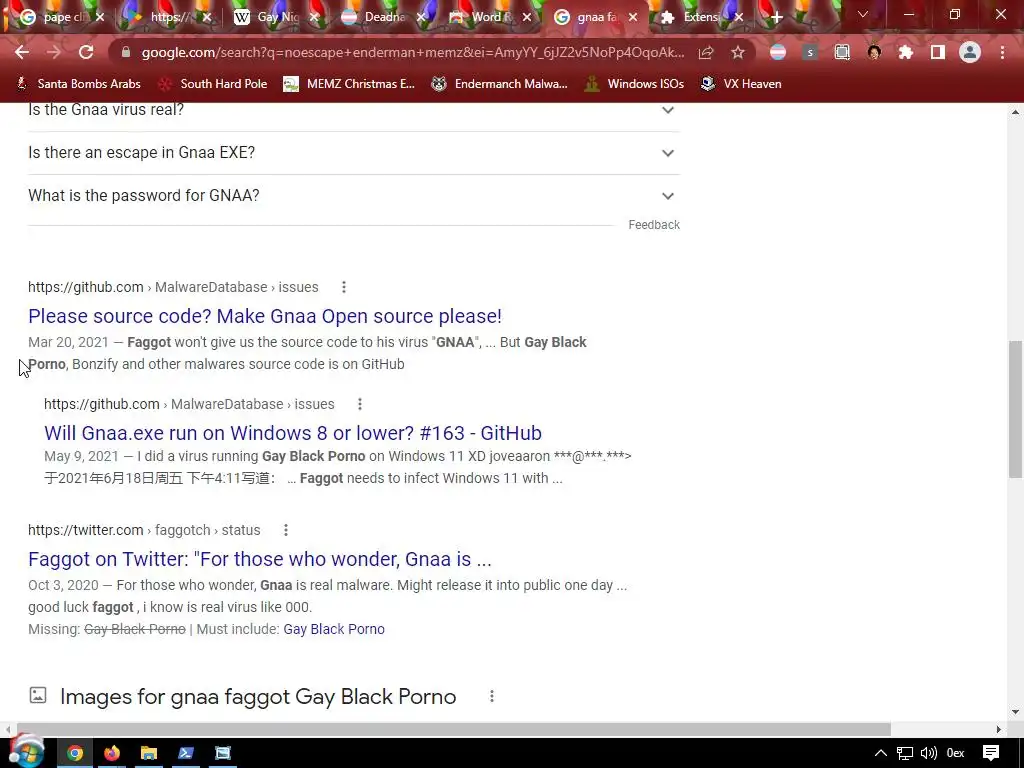
Task: Open 'Windows ISOs' bookmark
Action: click(x=634, y=84)
